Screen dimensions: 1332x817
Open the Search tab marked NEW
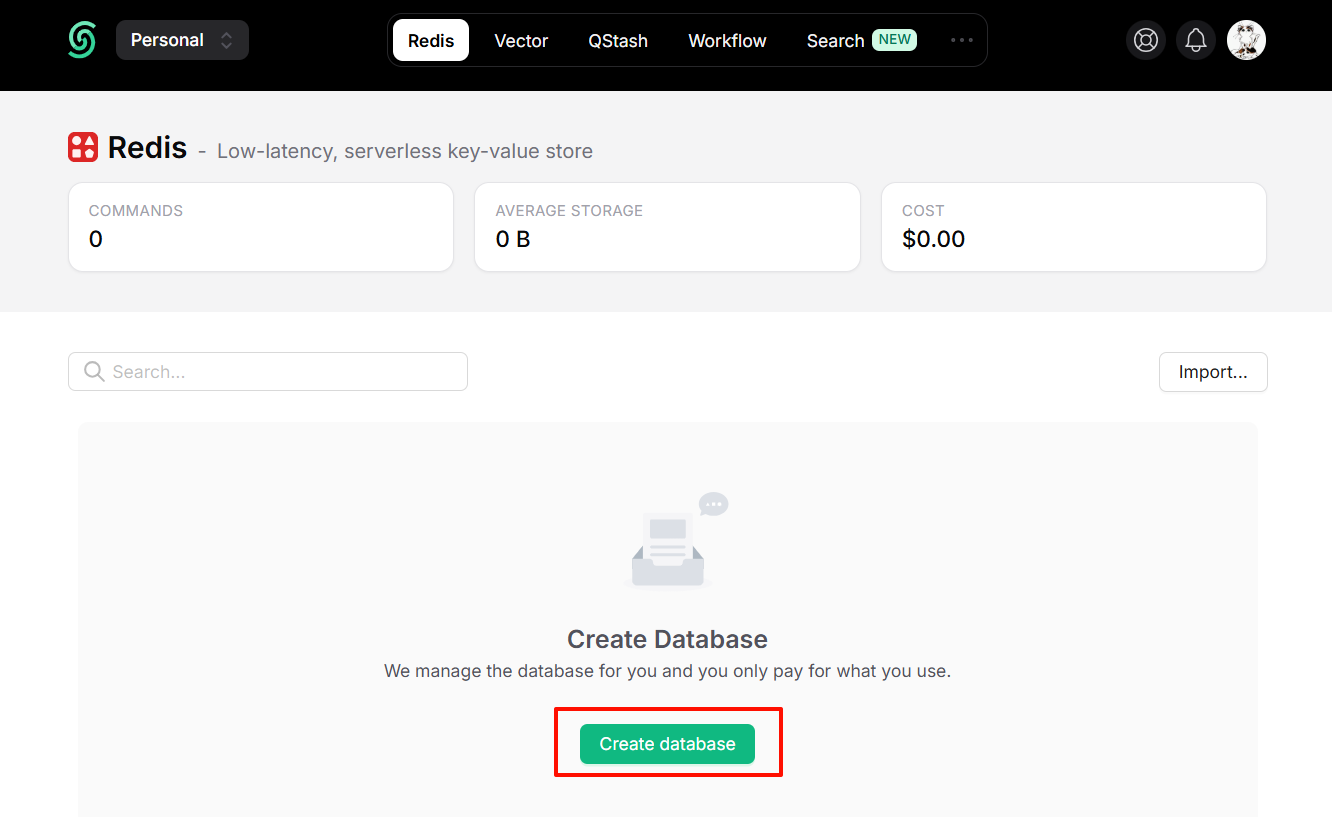coord(861,40)
